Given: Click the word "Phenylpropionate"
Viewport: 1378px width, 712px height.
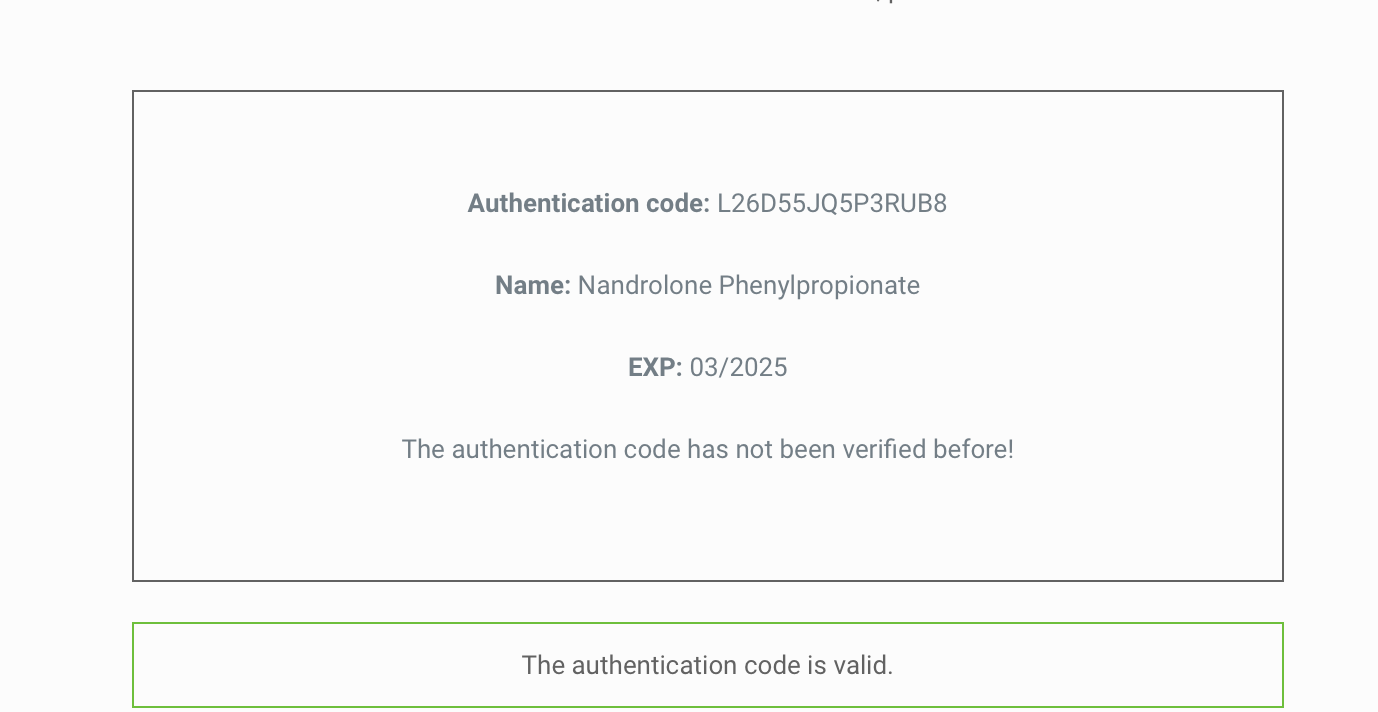Looking at the screenshot, I should [x=819, y=286].
